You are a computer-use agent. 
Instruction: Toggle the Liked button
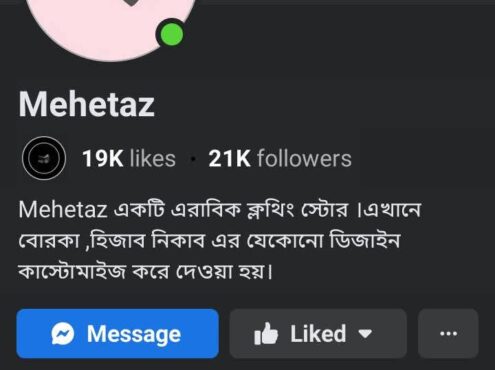(x=318, y=333)
